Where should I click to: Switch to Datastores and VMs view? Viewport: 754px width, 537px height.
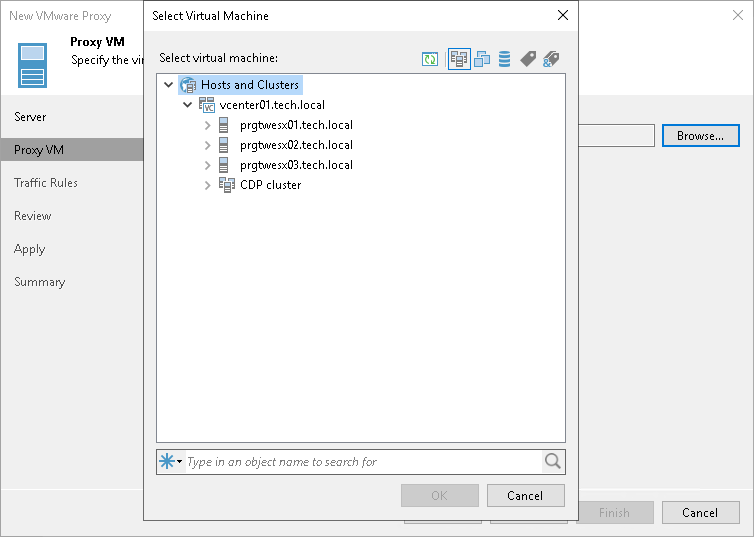click(x=504, y=59)
